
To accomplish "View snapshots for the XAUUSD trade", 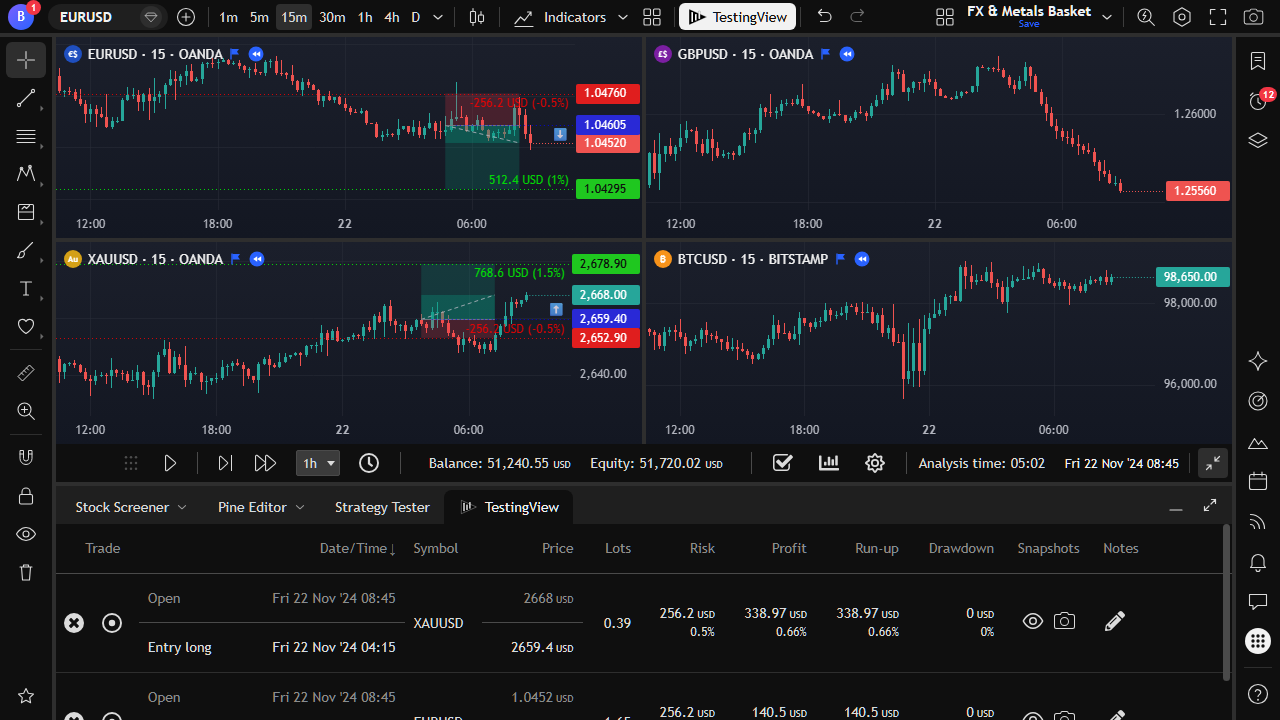I will point(1033,622).
